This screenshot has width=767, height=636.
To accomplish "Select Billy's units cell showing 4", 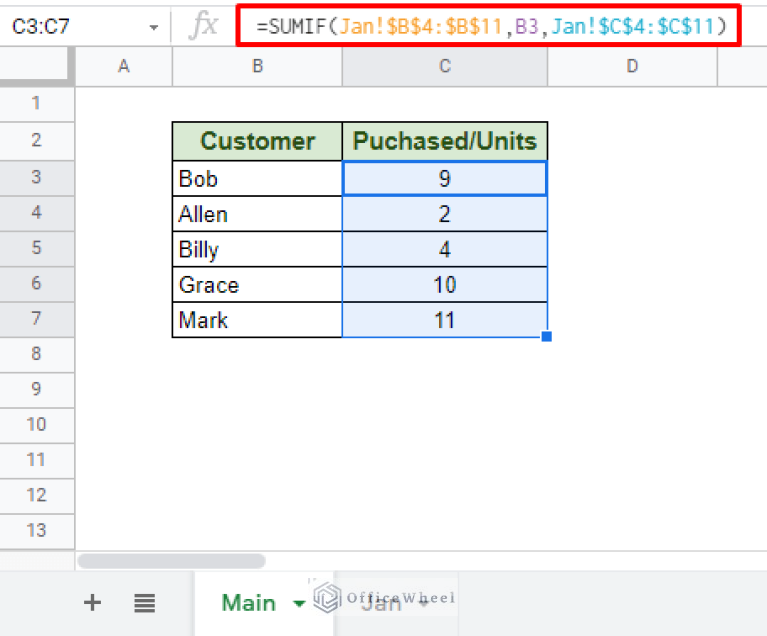I will (445, 249).
